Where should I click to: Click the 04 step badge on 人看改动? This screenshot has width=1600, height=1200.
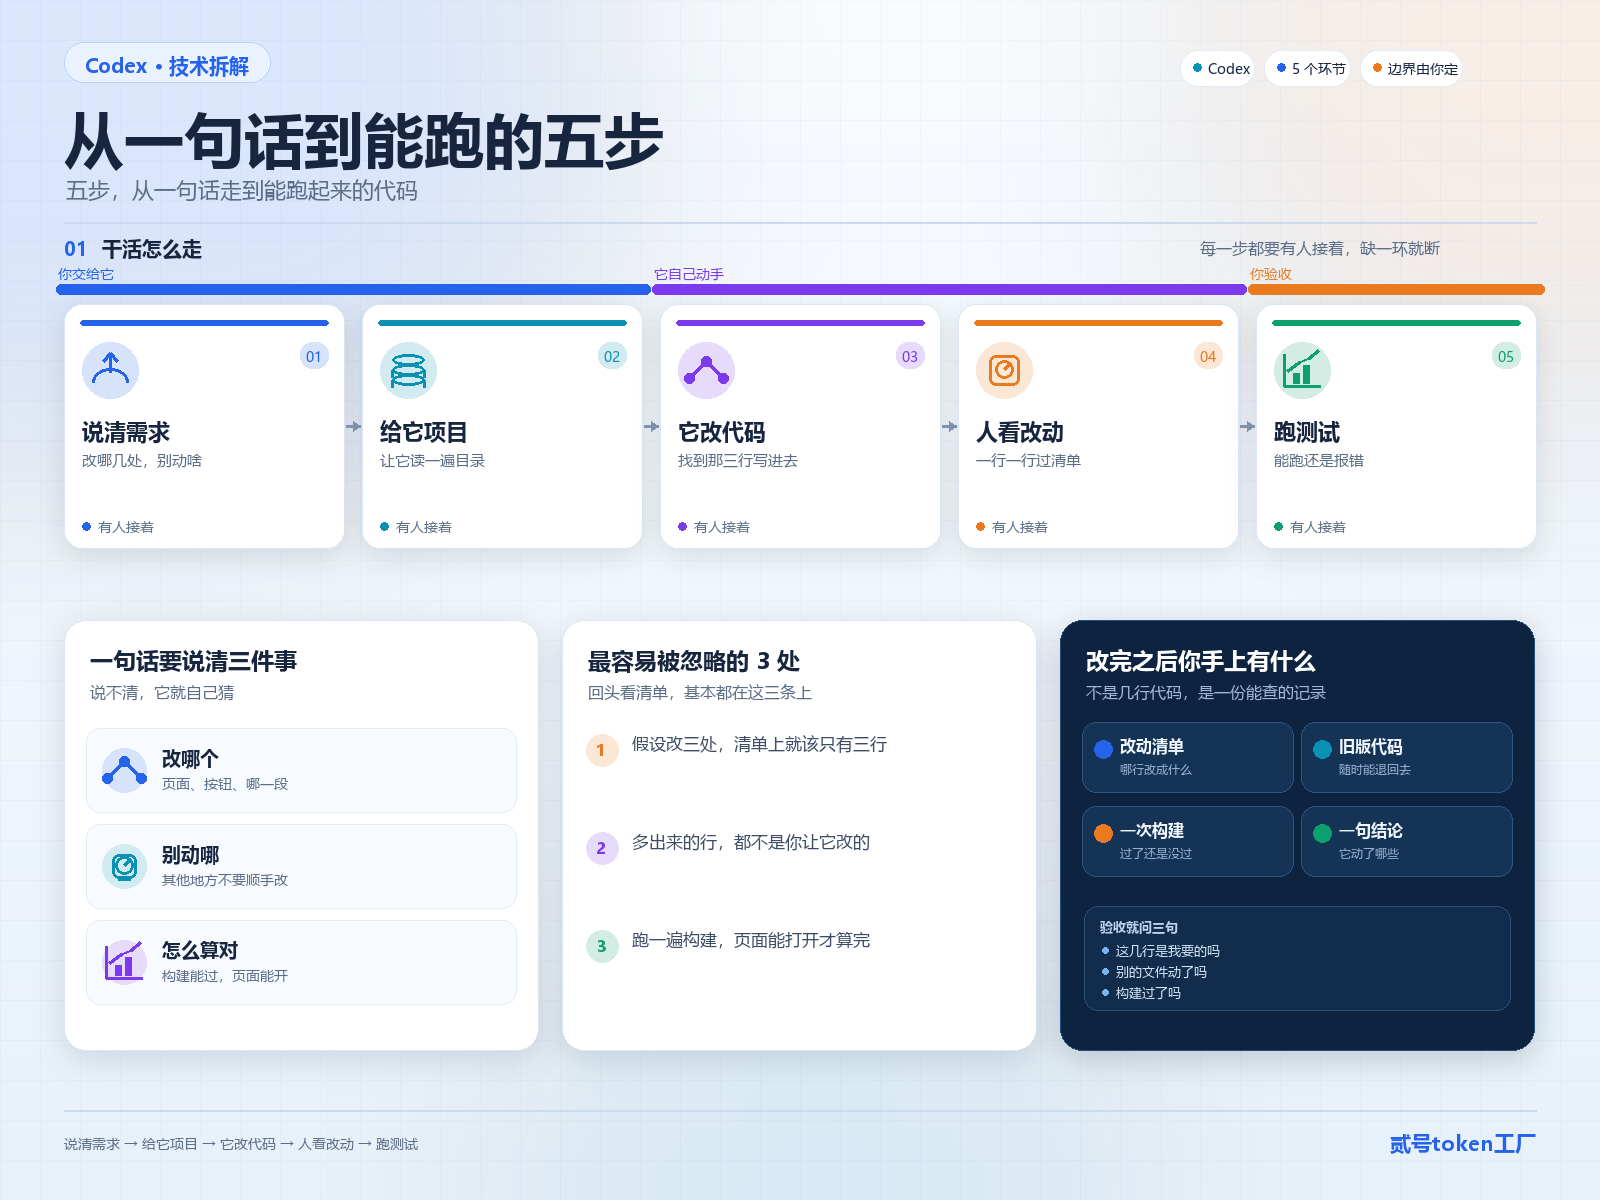tap(1208, 356)
